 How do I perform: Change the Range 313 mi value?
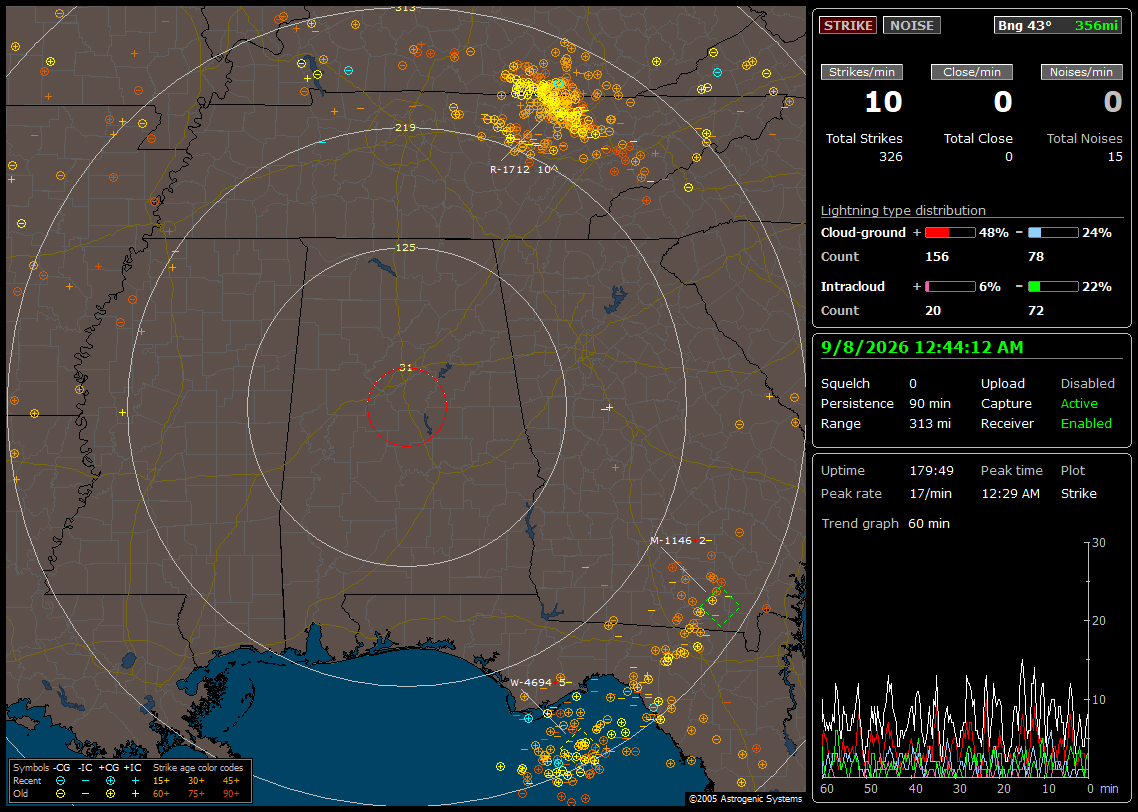point(930,424)
